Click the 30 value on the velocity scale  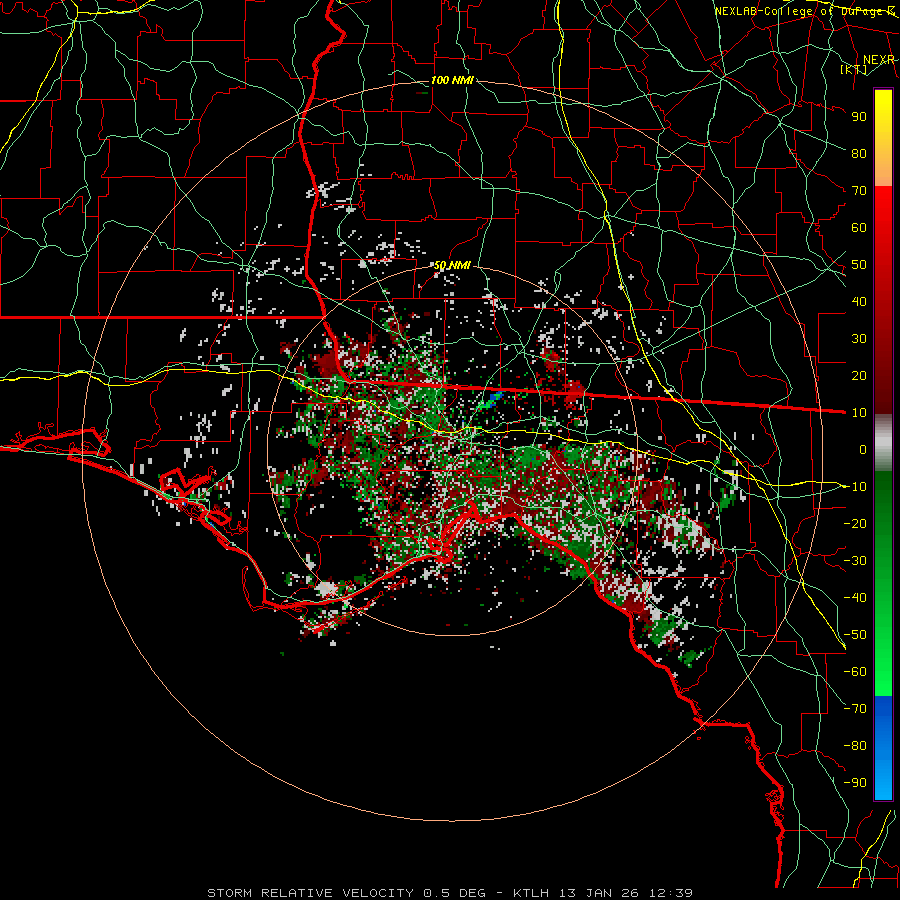(x=859, y=339)
